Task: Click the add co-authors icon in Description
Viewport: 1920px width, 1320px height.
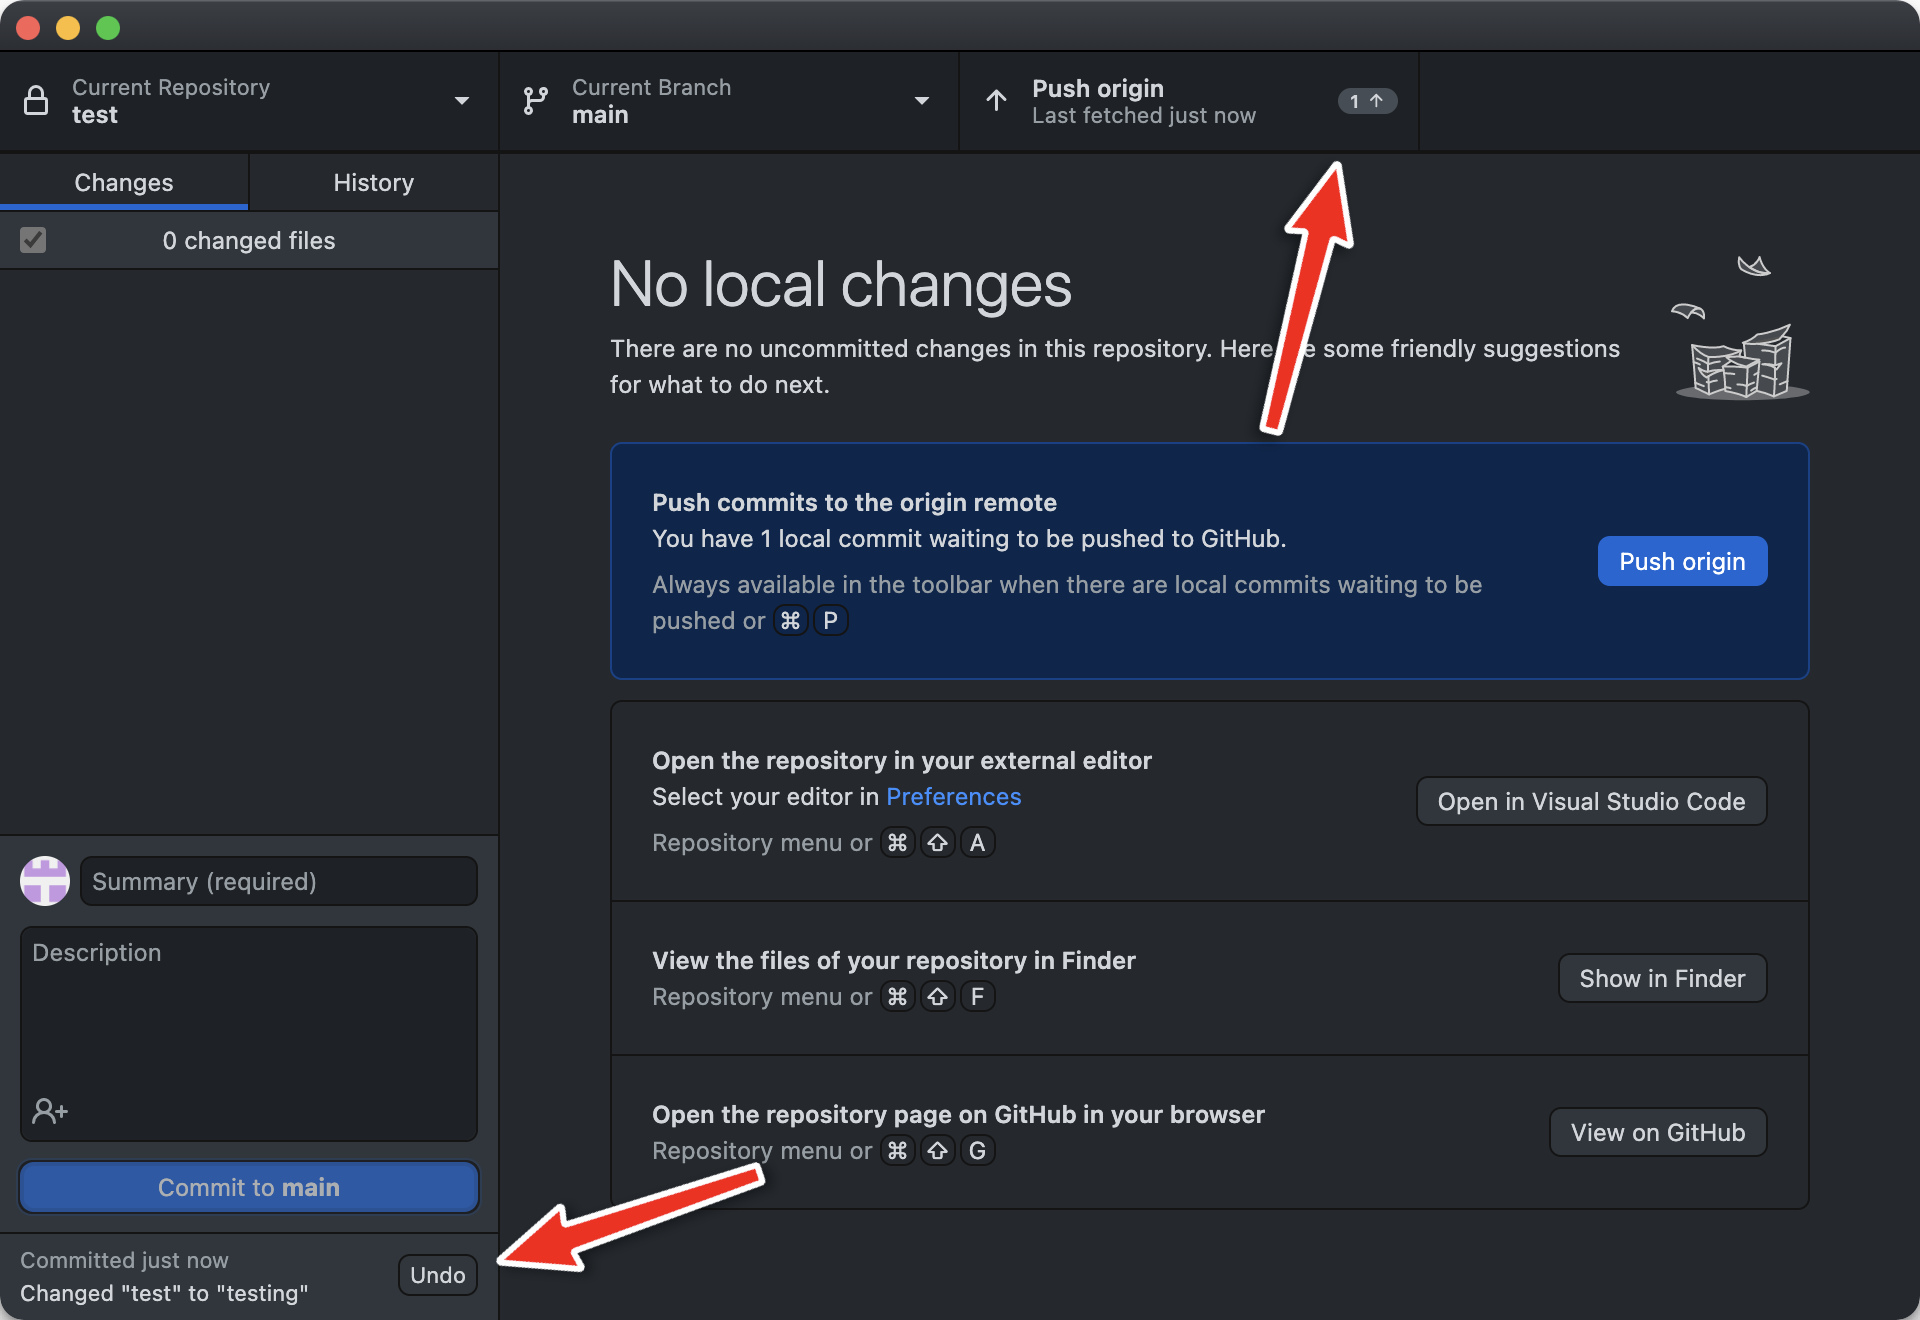Action: pos(50,1111)
